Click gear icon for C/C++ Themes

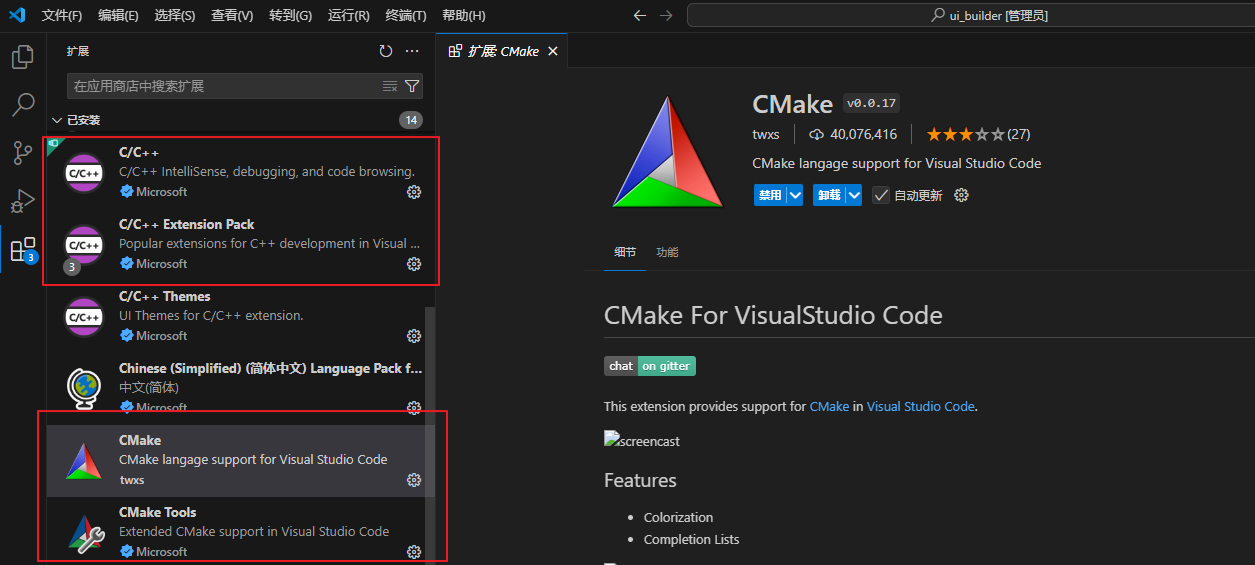coord(414,336)
